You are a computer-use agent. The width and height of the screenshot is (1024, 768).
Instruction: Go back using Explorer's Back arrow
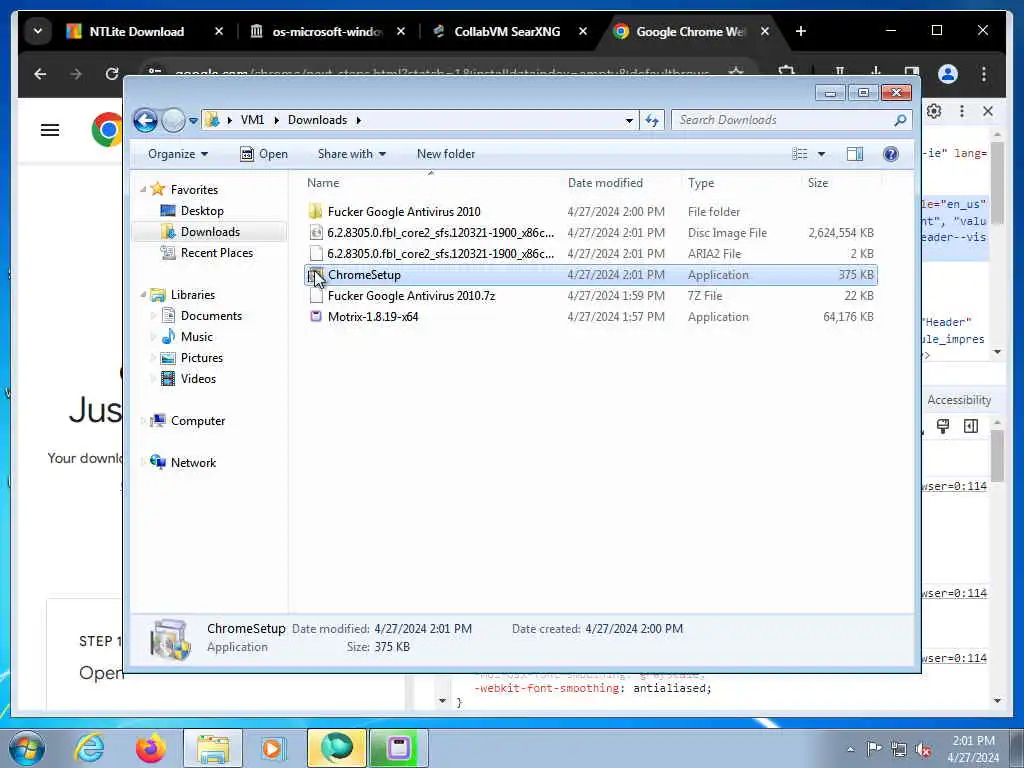click(145, 120)
